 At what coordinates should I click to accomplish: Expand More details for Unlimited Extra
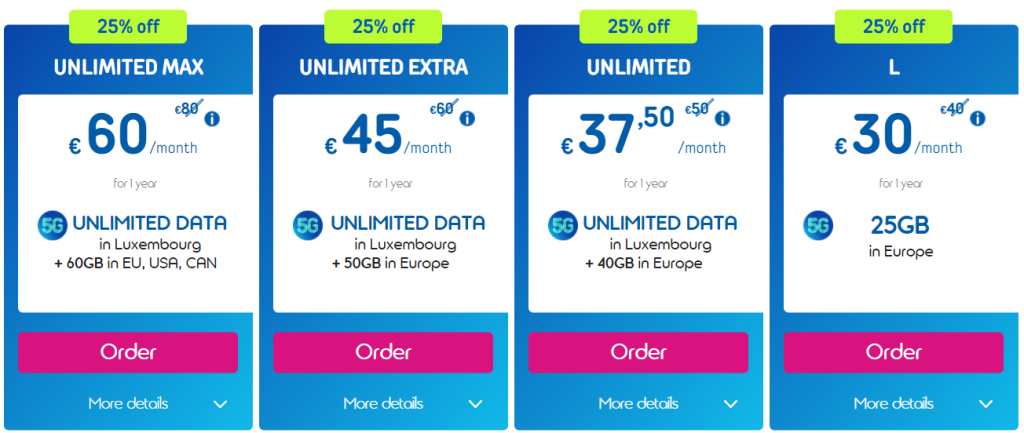(413, 404)
